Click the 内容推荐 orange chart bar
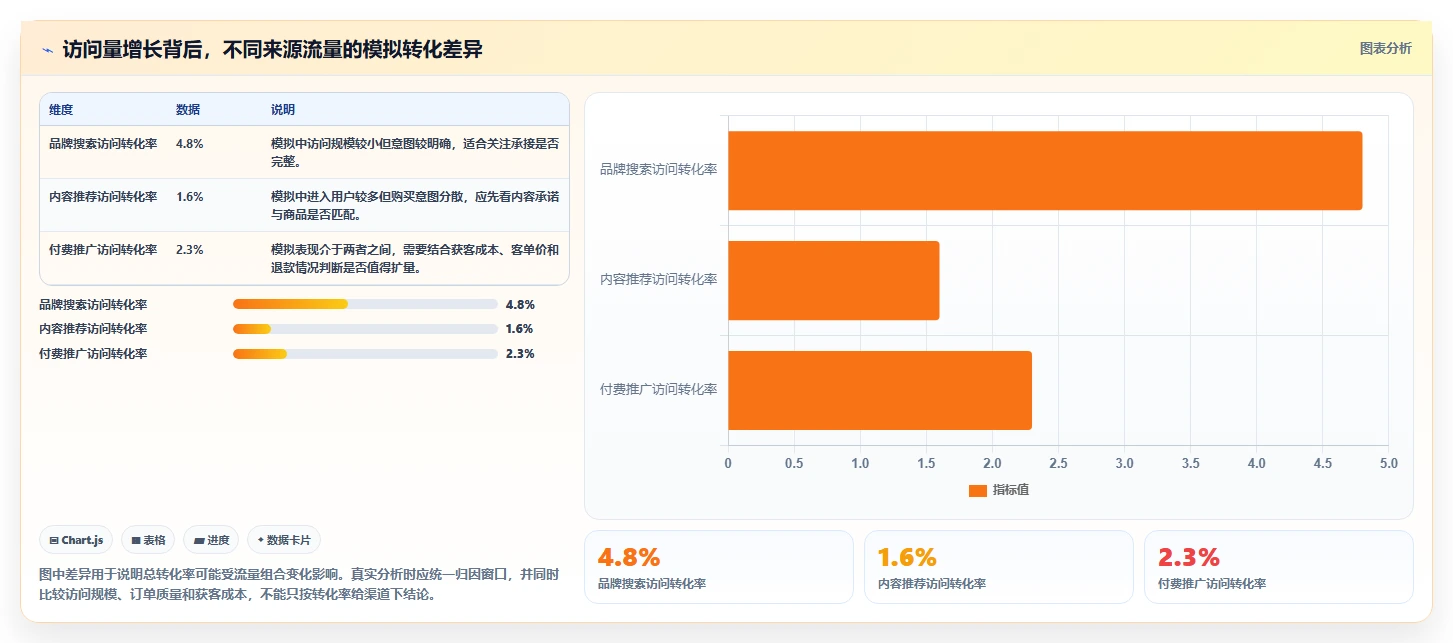This screenshot has width=1453, height=643. [x=834, y=280]
